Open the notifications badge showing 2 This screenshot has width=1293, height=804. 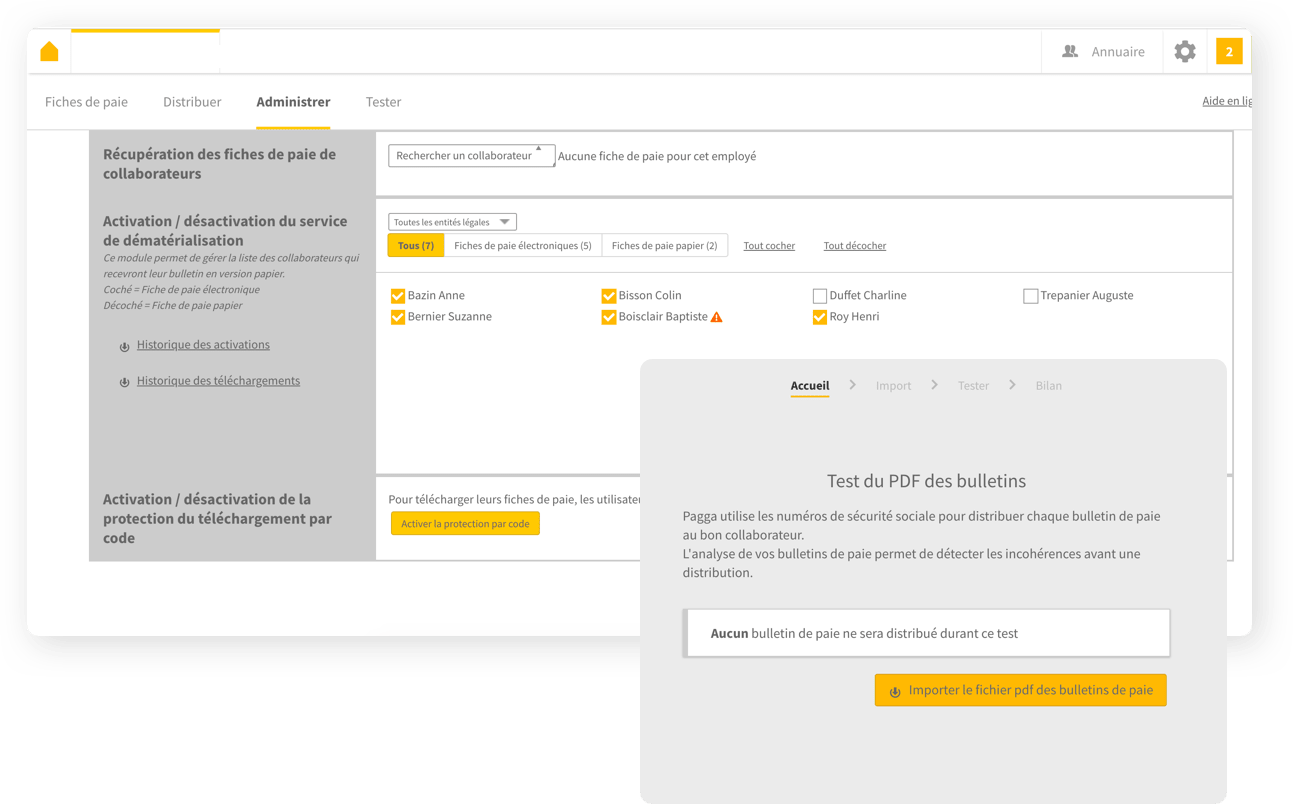coord(1229,51)
